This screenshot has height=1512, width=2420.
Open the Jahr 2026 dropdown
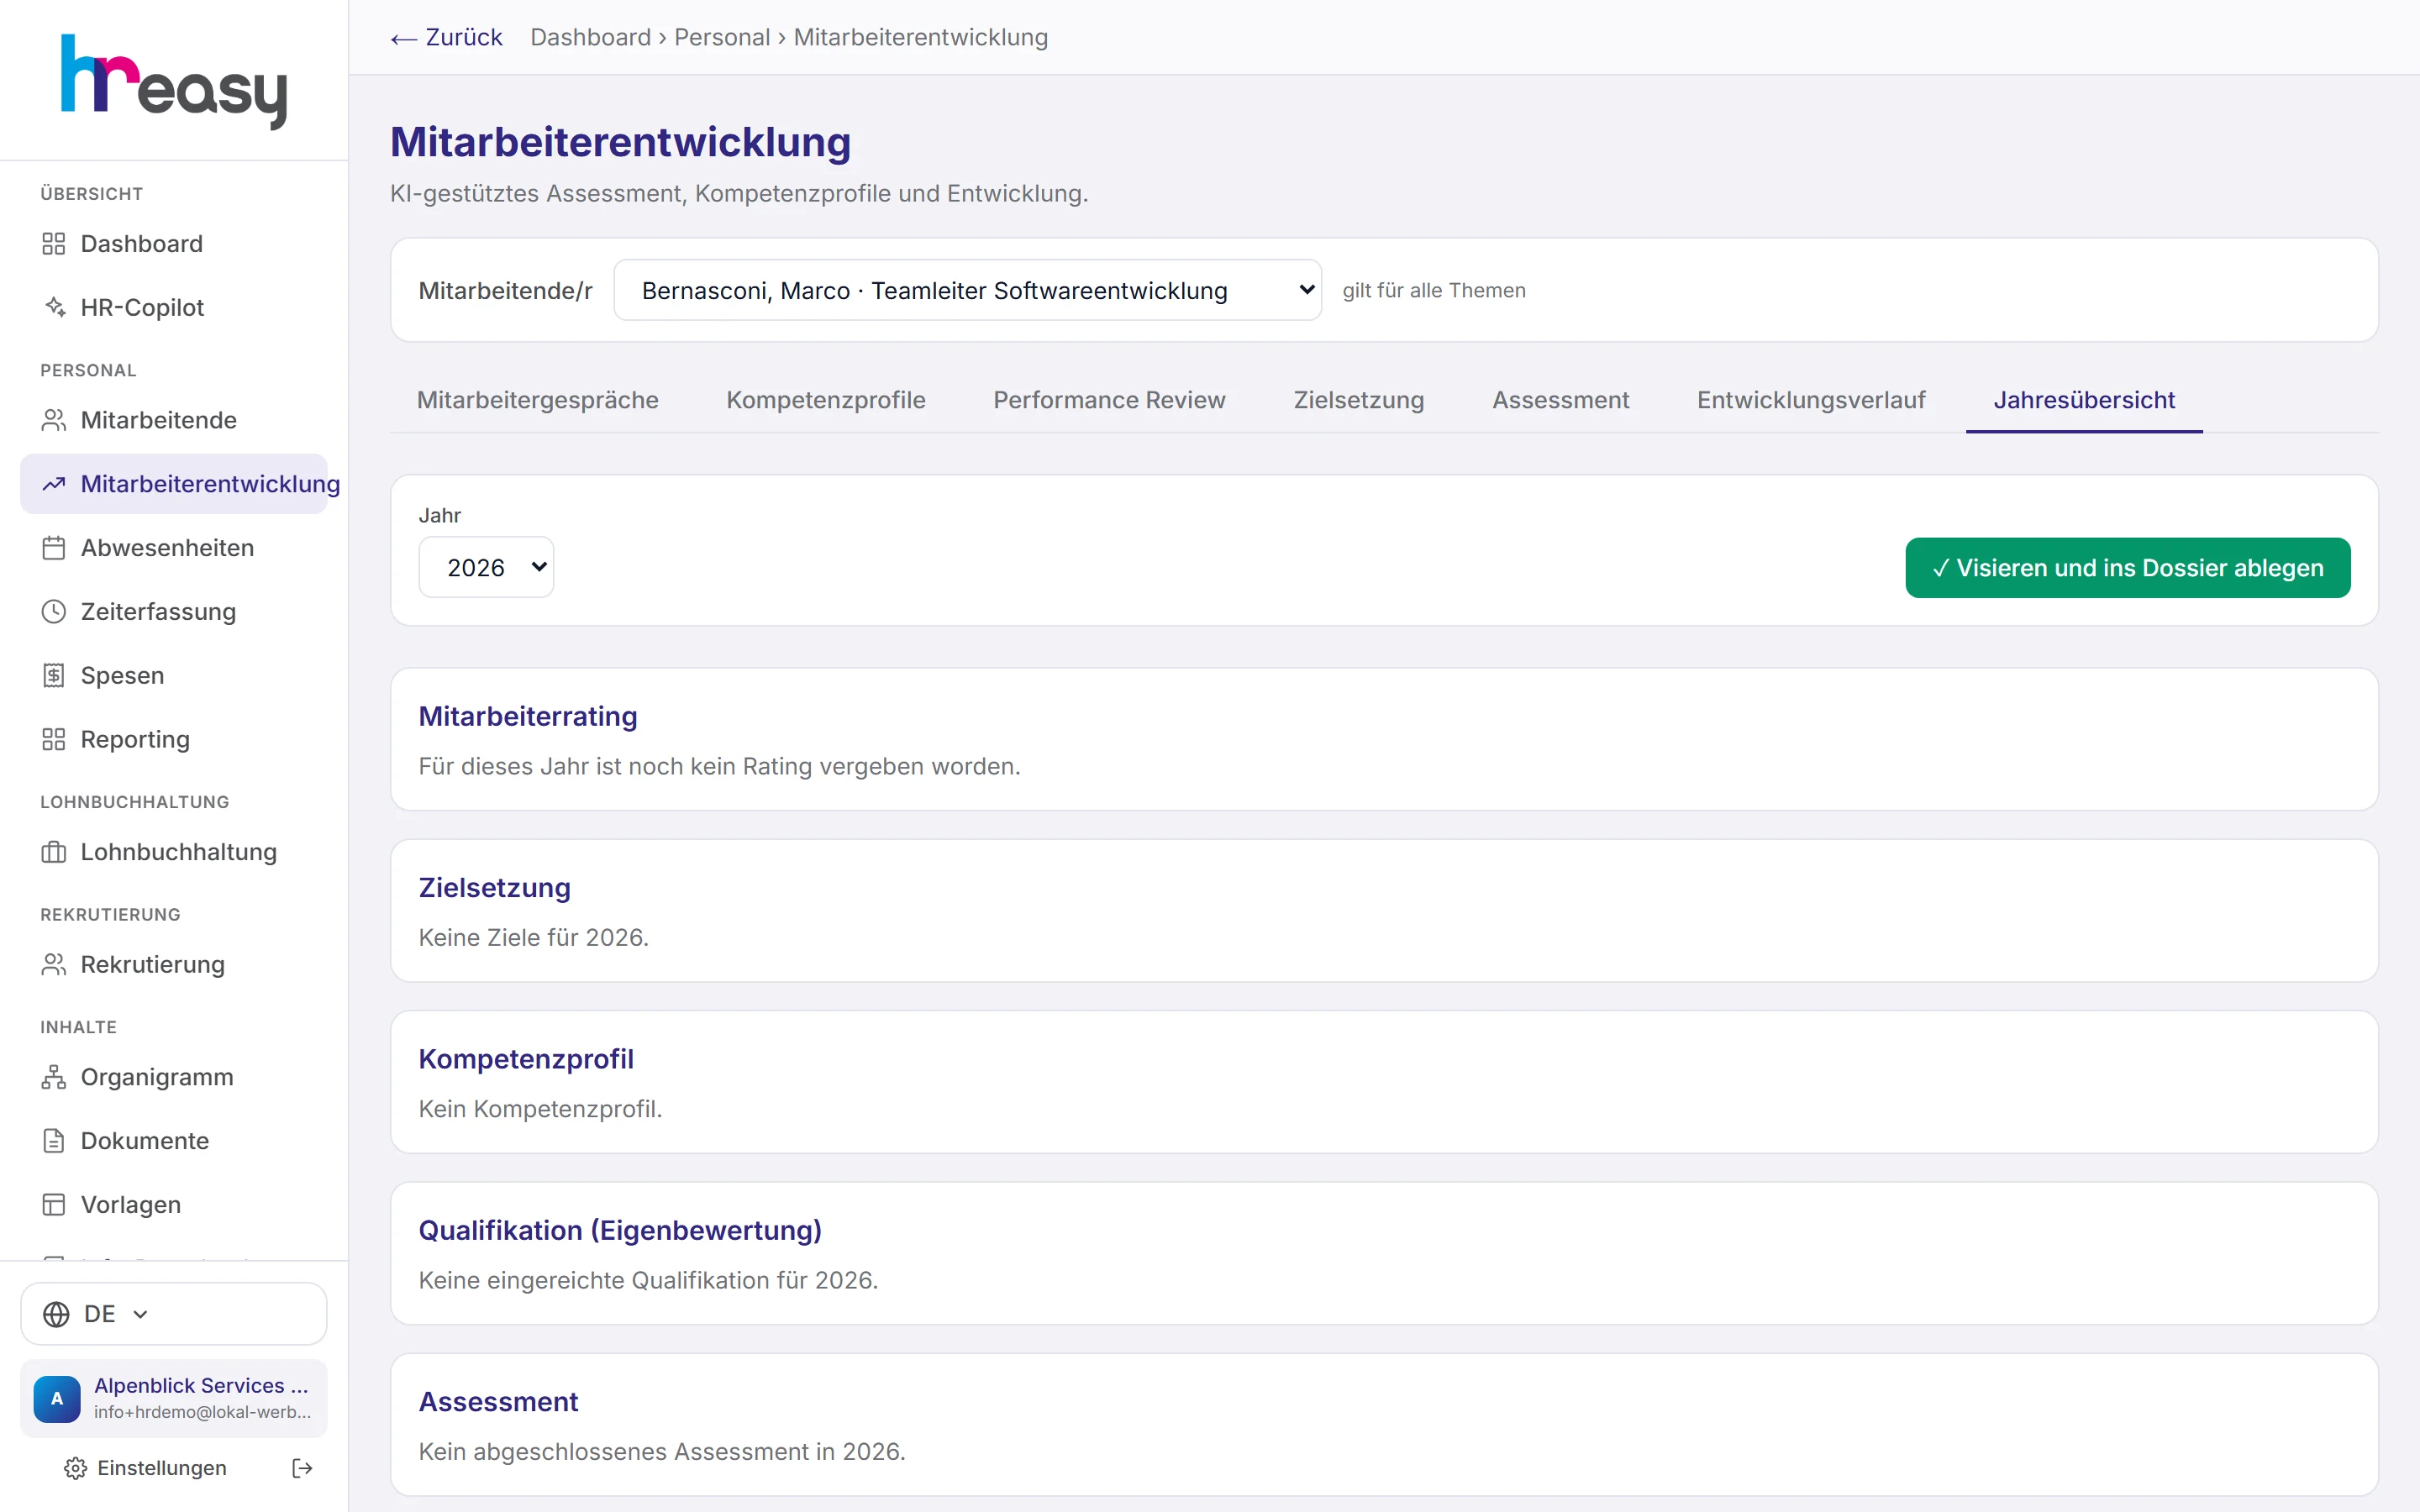point(486,567)
